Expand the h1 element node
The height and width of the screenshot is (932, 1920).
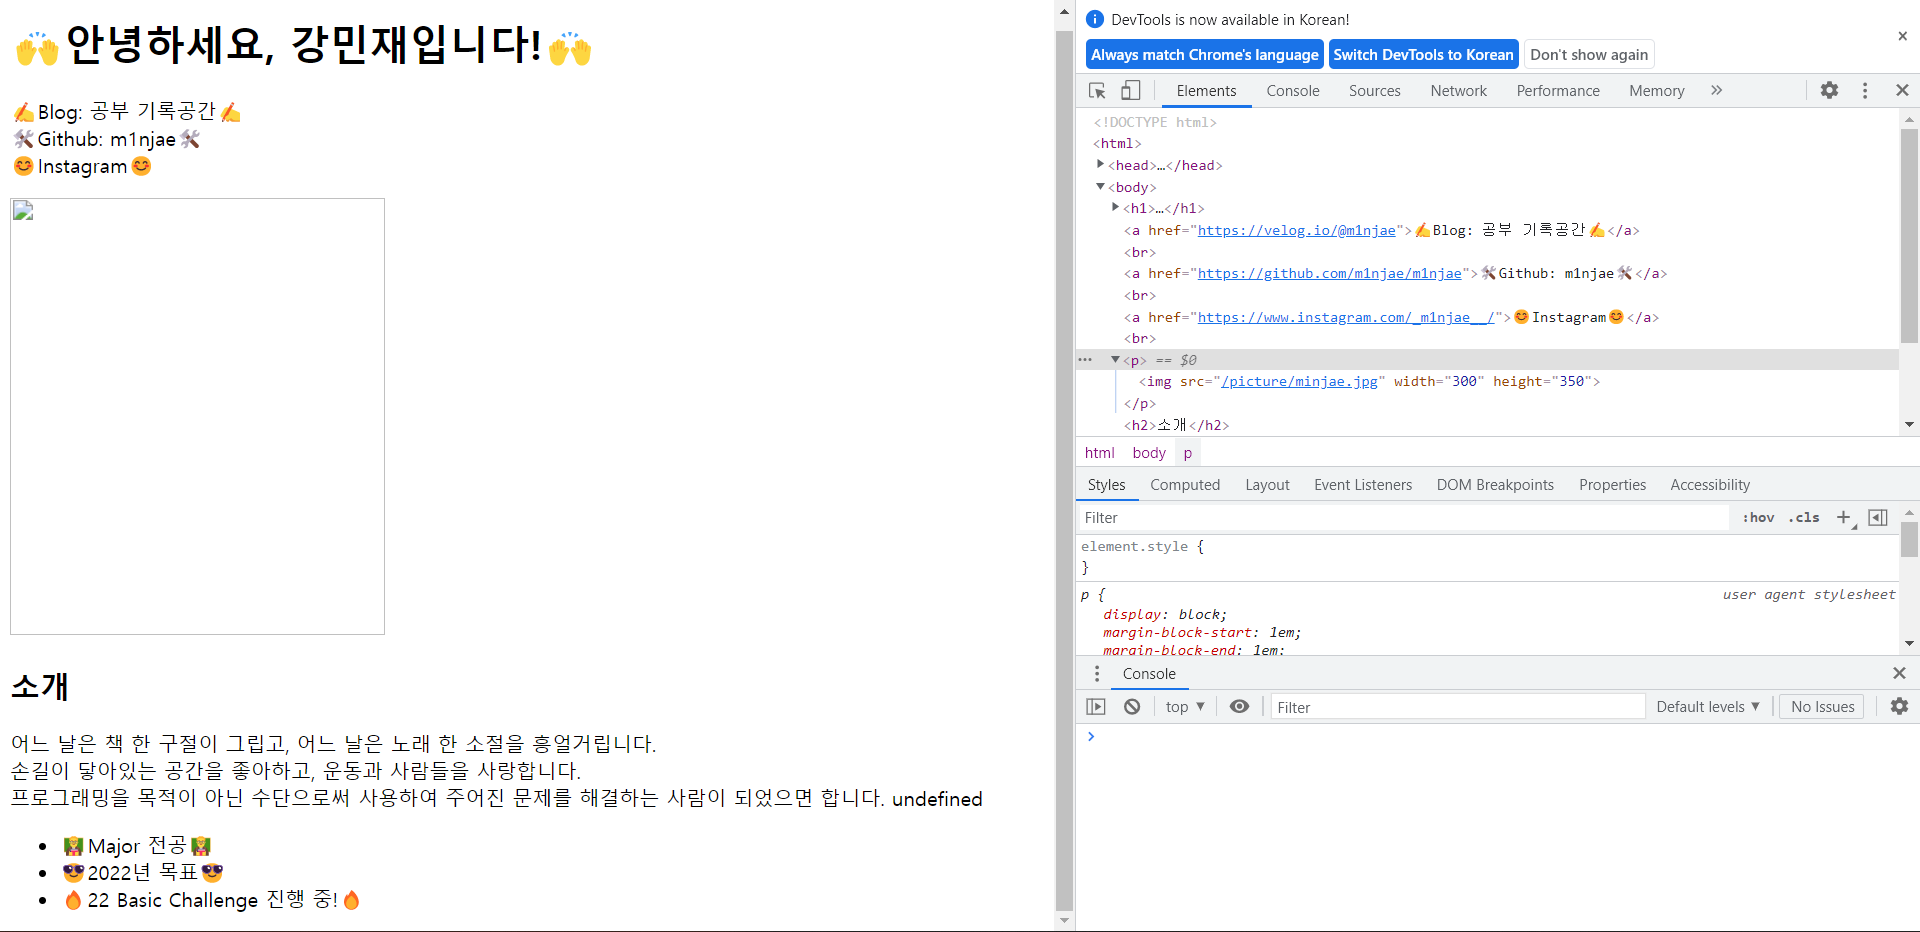tap(1115, 208)
